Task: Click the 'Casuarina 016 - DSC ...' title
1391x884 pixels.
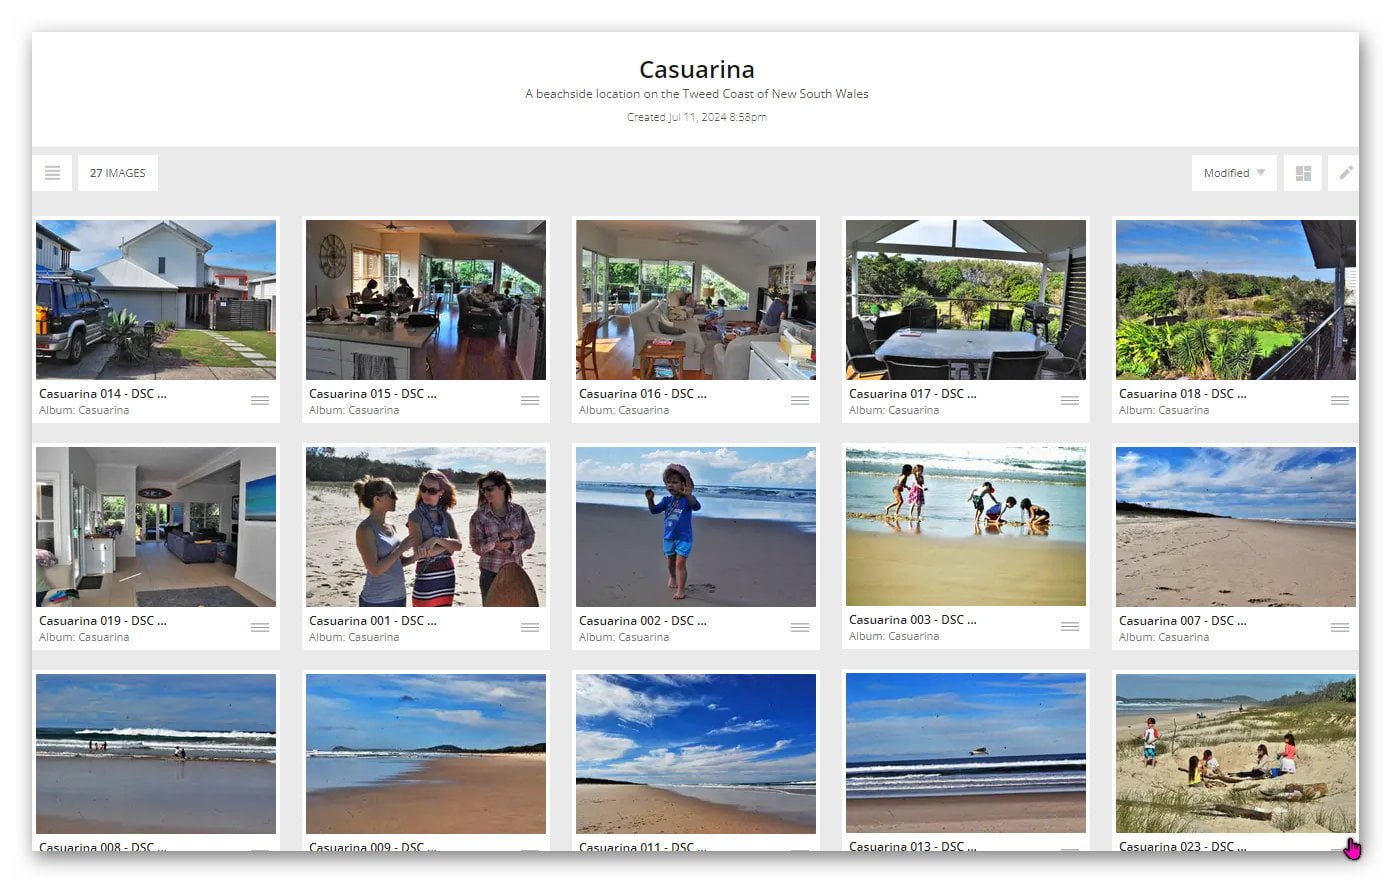Action: [643, 394]
